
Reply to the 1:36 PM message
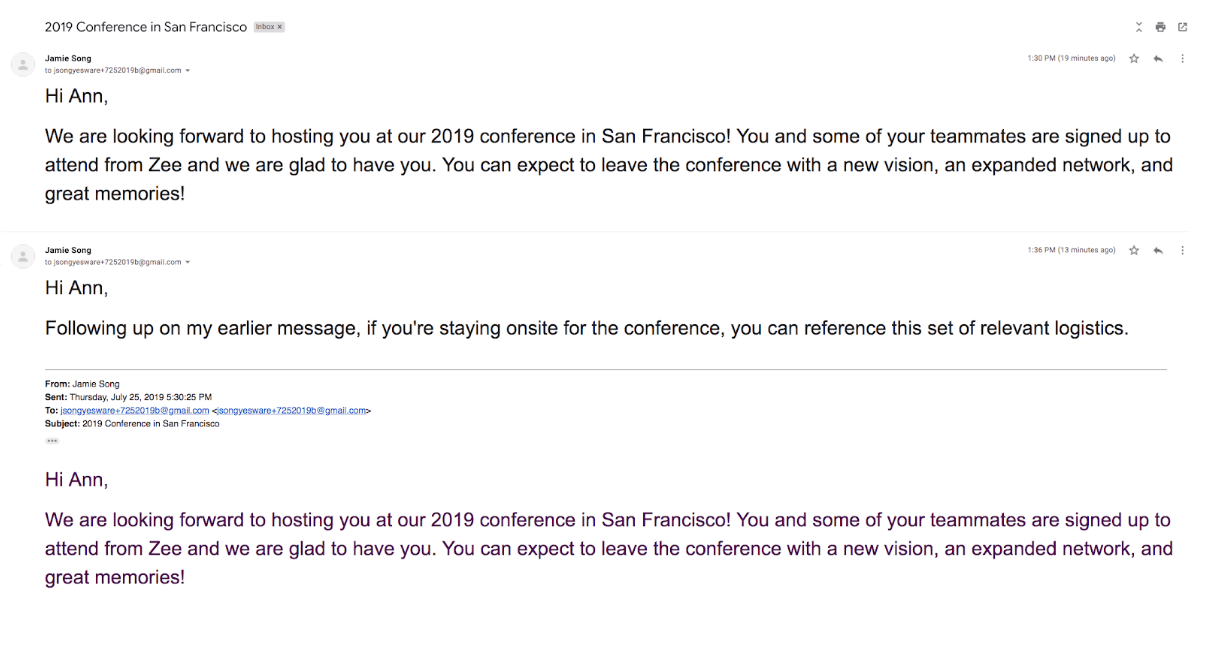coord(1158,250)
